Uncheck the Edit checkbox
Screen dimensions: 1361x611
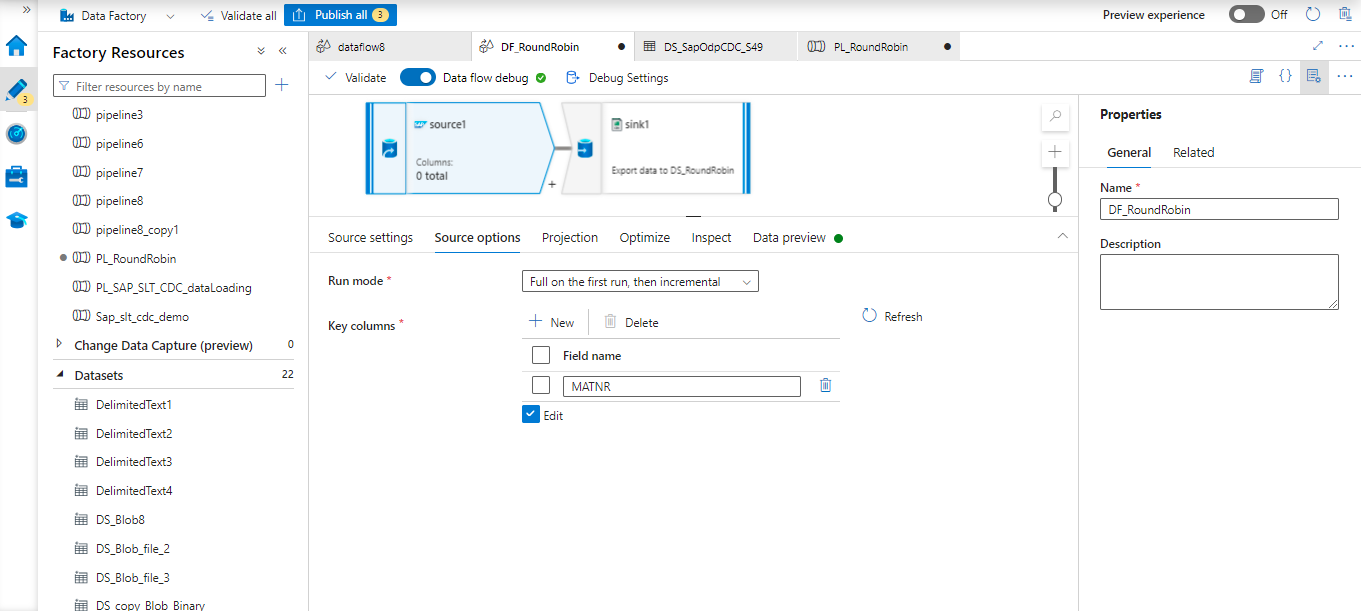[531, 415]
